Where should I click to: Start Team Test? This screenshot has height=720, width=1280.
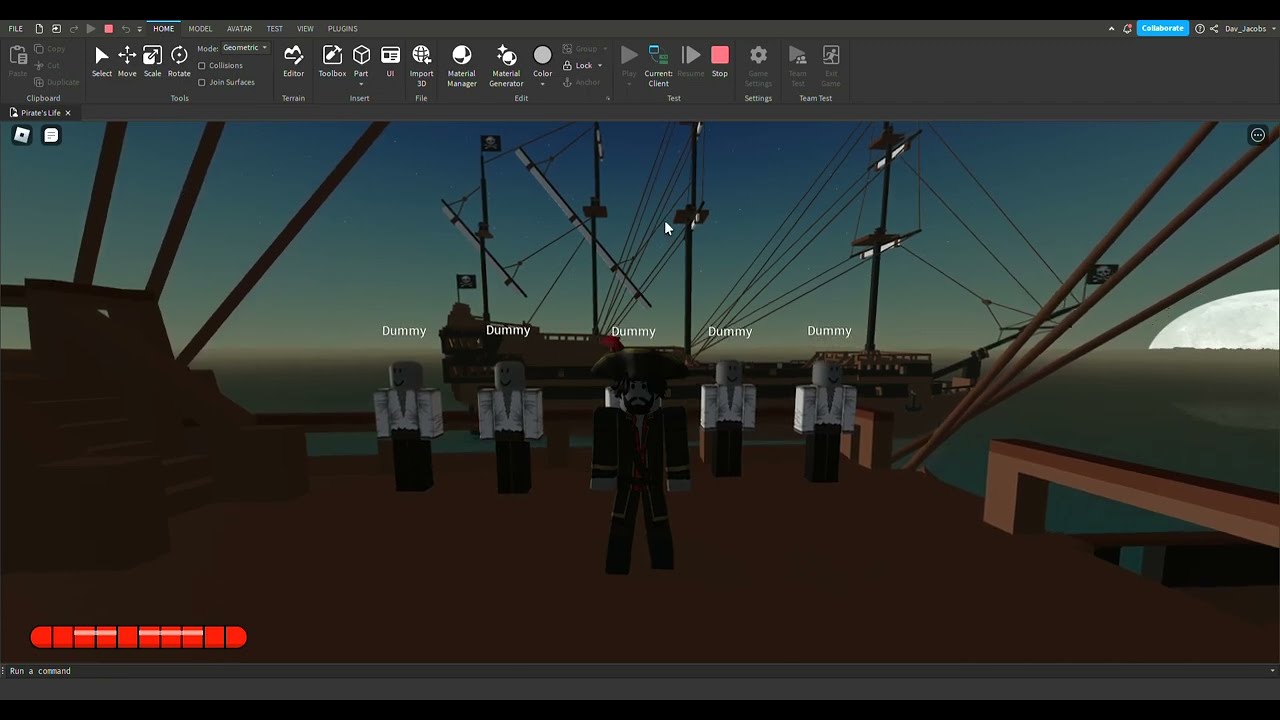pos(797,66)
